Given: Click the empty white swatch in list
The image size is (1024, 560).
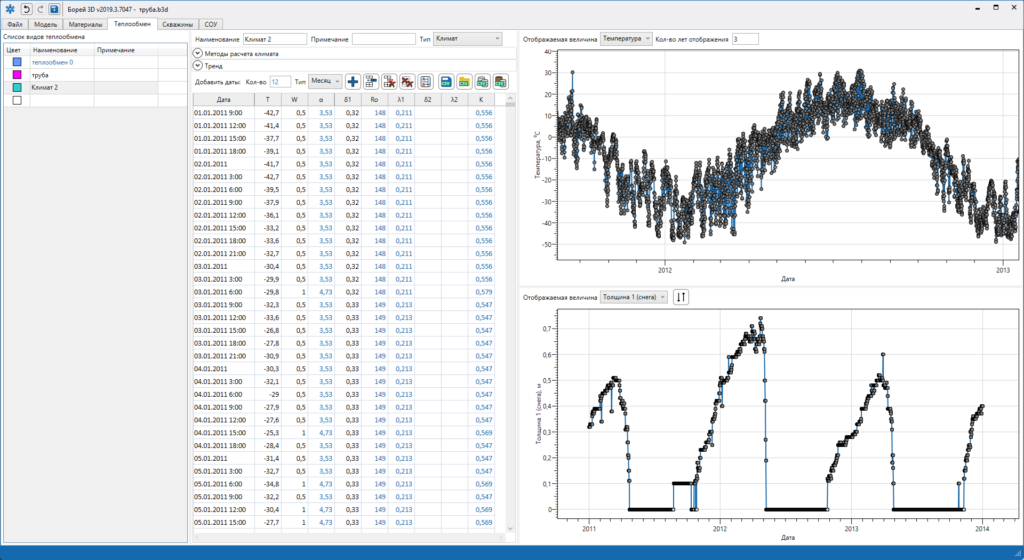Looking at the screenshot, I should click(x=17, y=100).
